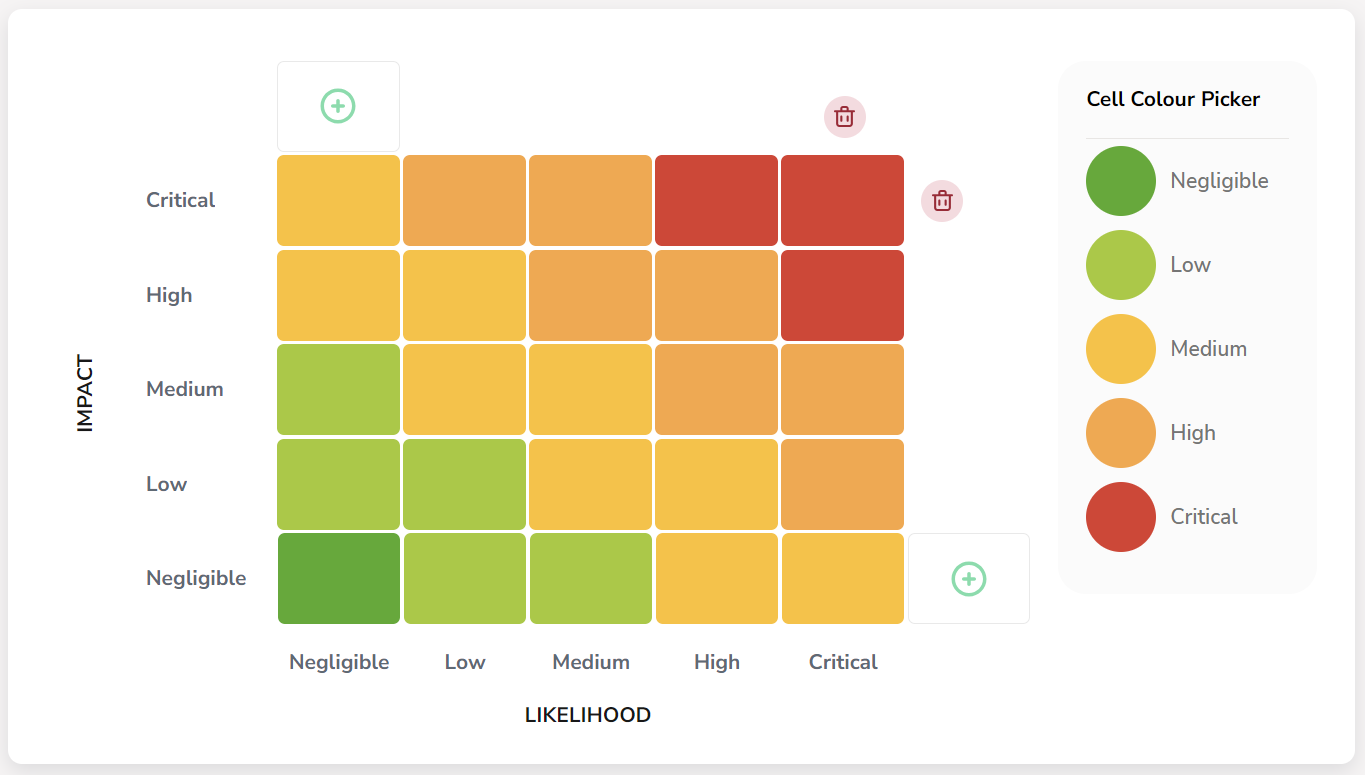The height and width of the screenshot is (775, 1365).
Task: Click the add column plus icon above the matrix
Action: pyautogui.click(x=338, y=105)
